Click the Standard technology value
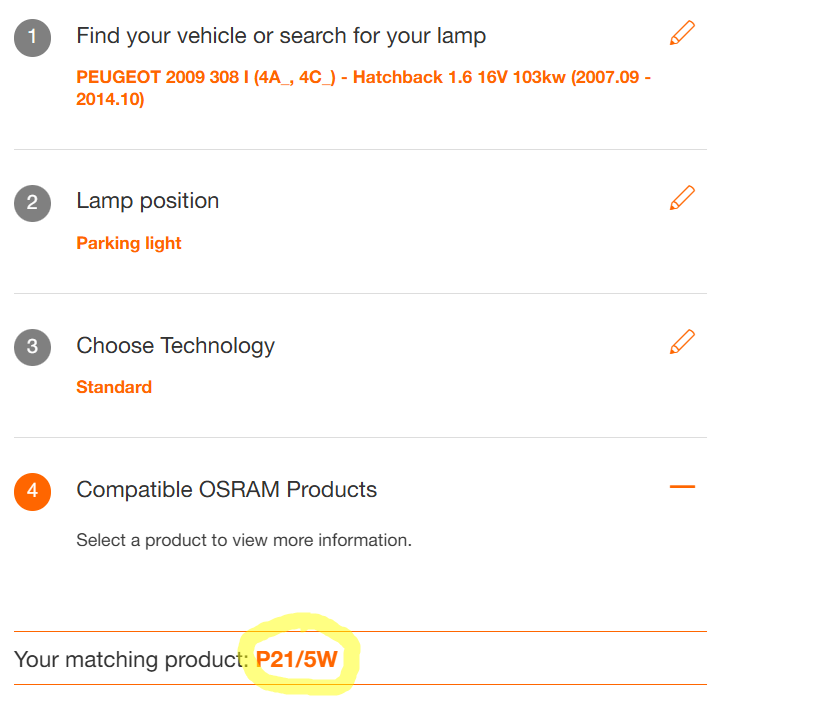The image size is (822, 705). coord(114,387)
